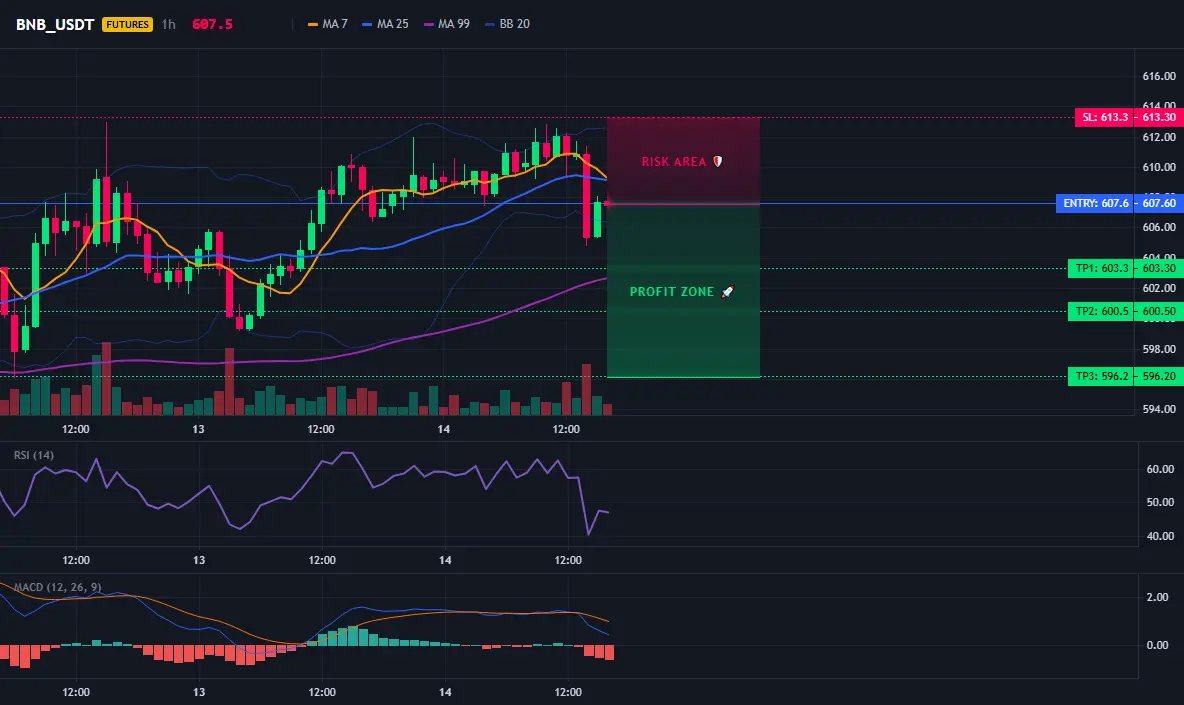Click the 0.00 MACD scale value
The width and height of the screenshot is (1184, 705).
coord(1158,645)
